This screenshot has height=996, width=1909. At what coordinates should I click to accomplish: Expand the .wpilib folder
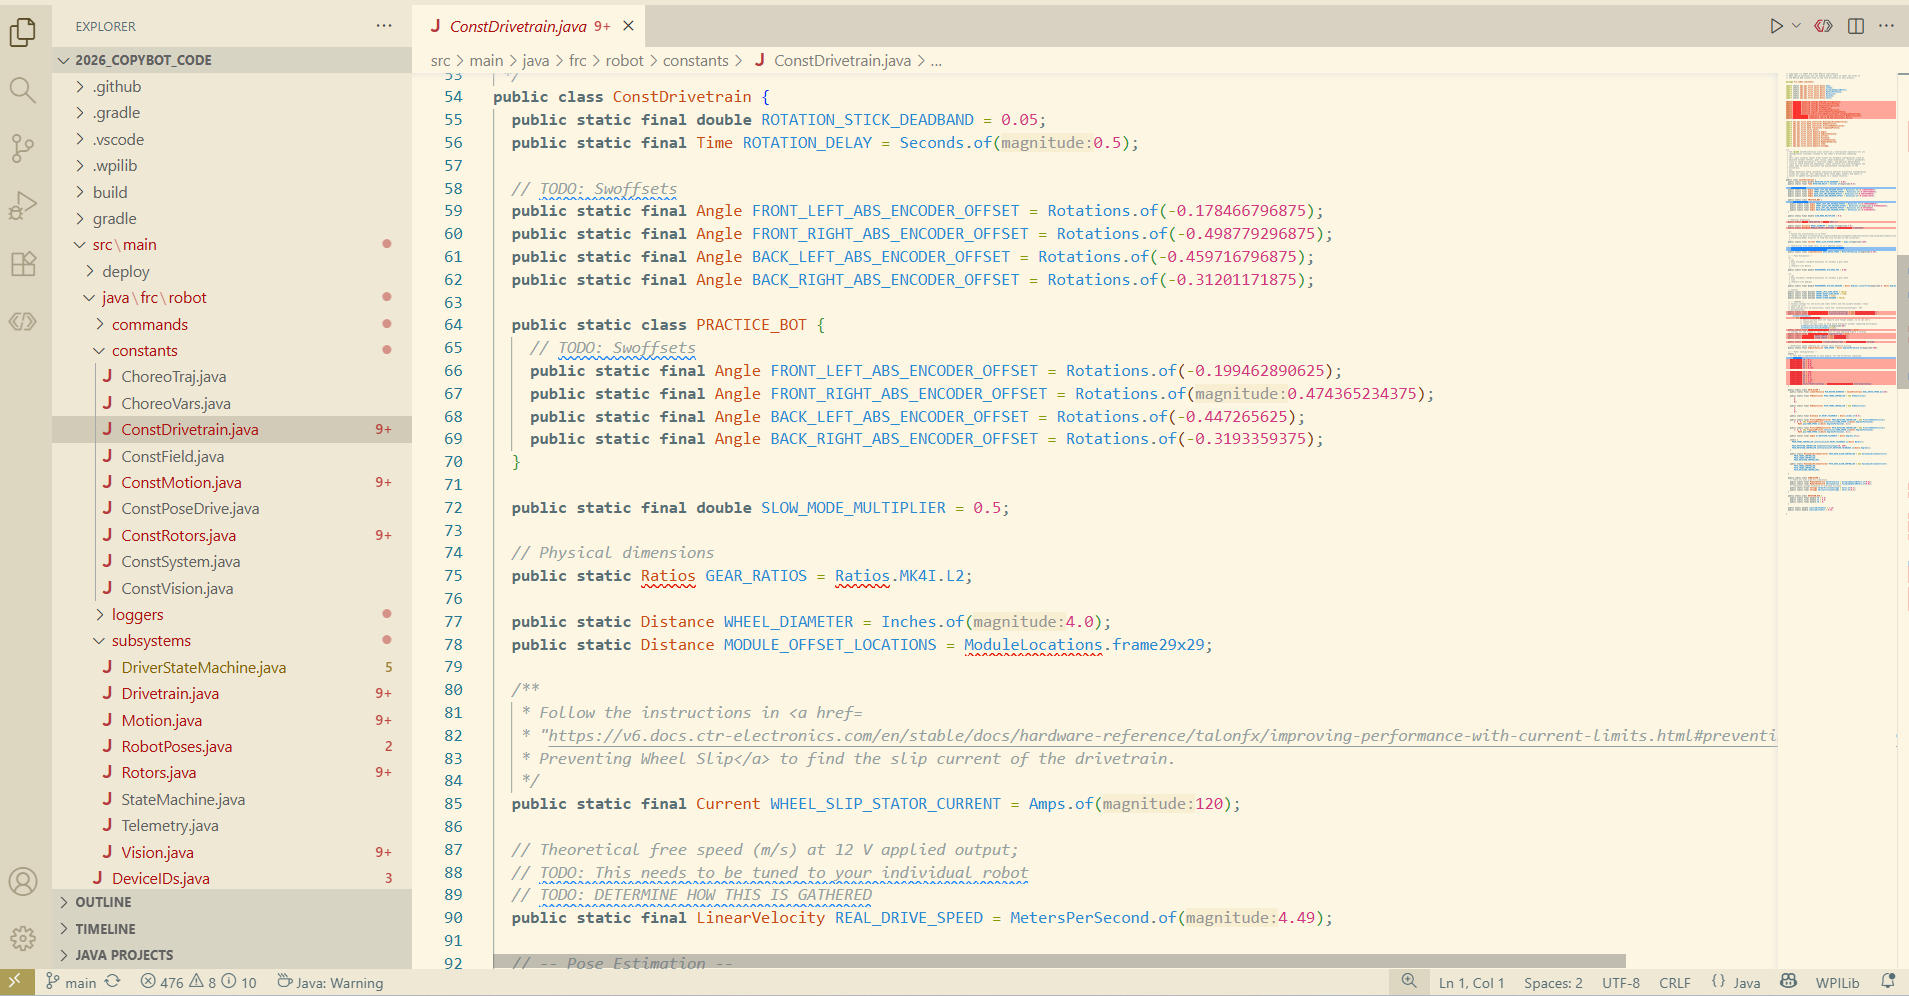point(232,166)
